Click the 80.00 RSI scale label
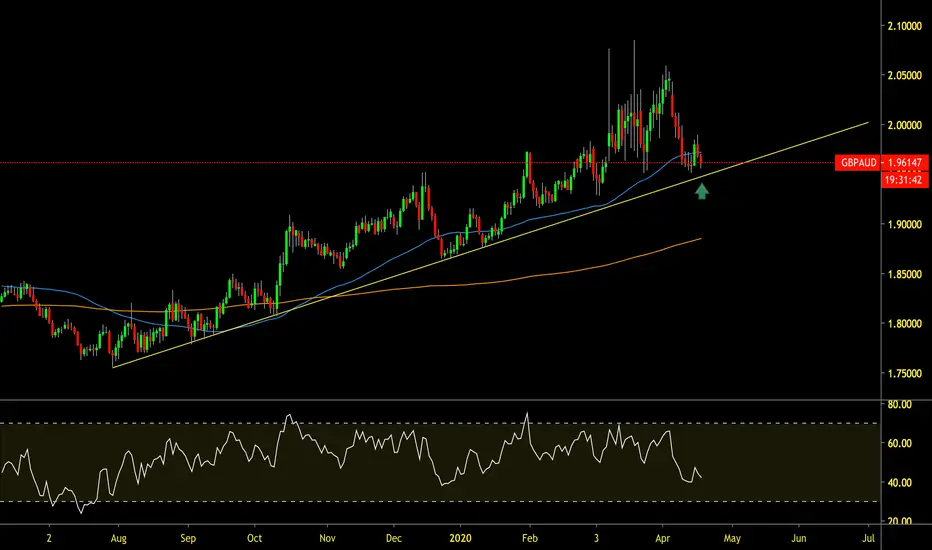This screenshot has height=550, width=932. (x=899, y=404)
